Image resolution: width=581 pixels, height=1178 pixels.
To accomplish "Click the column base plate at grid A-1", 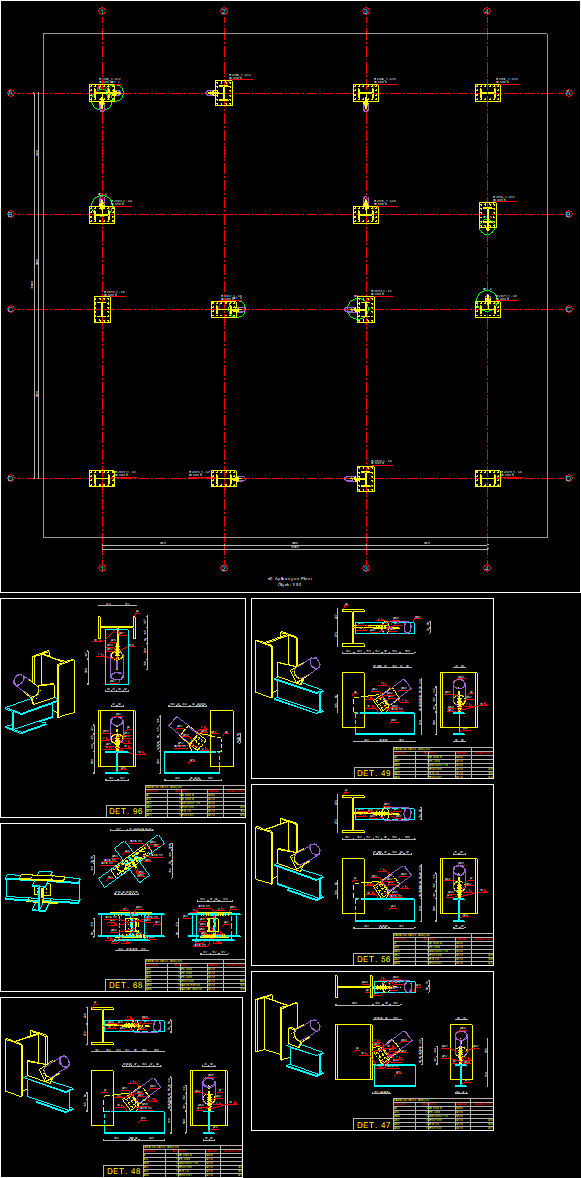I will pyautogui.click(x=101, y=94).
